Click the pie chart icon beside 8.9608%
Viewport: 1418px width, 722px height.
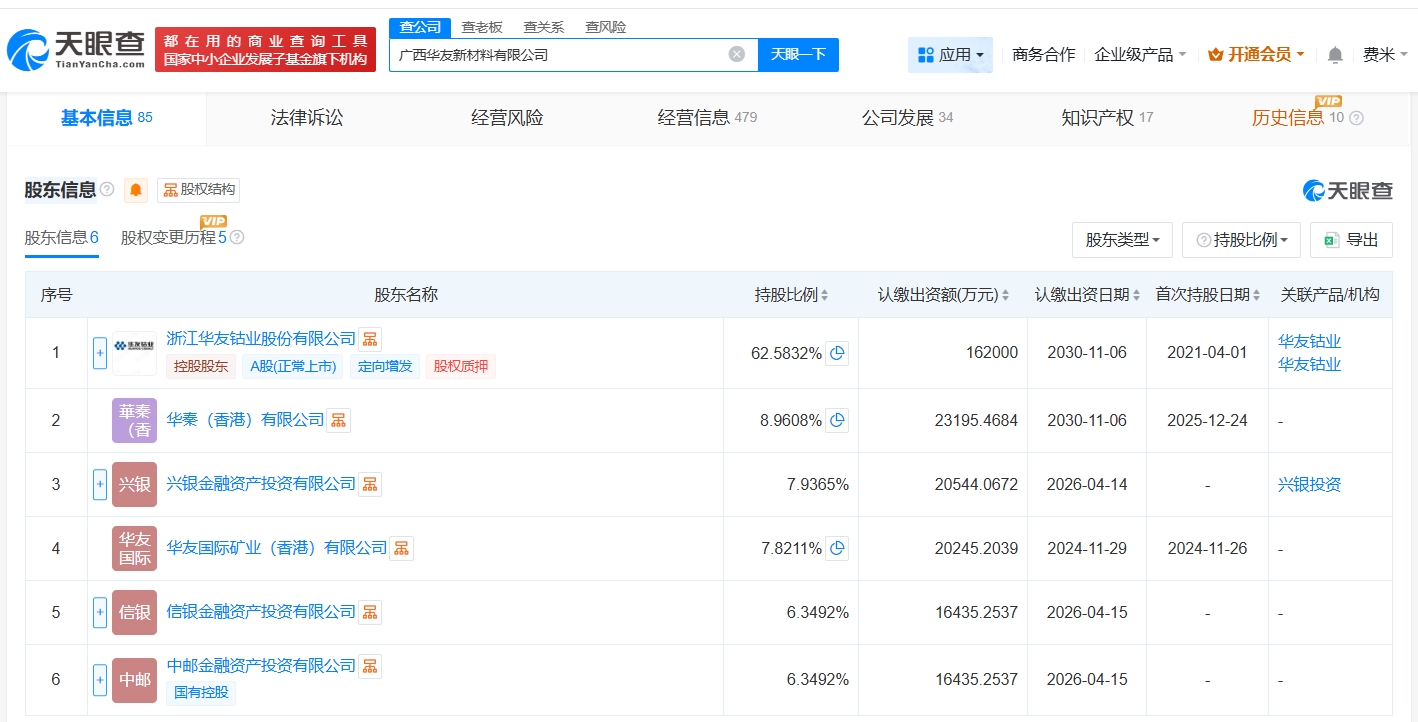tap(838, 420)
